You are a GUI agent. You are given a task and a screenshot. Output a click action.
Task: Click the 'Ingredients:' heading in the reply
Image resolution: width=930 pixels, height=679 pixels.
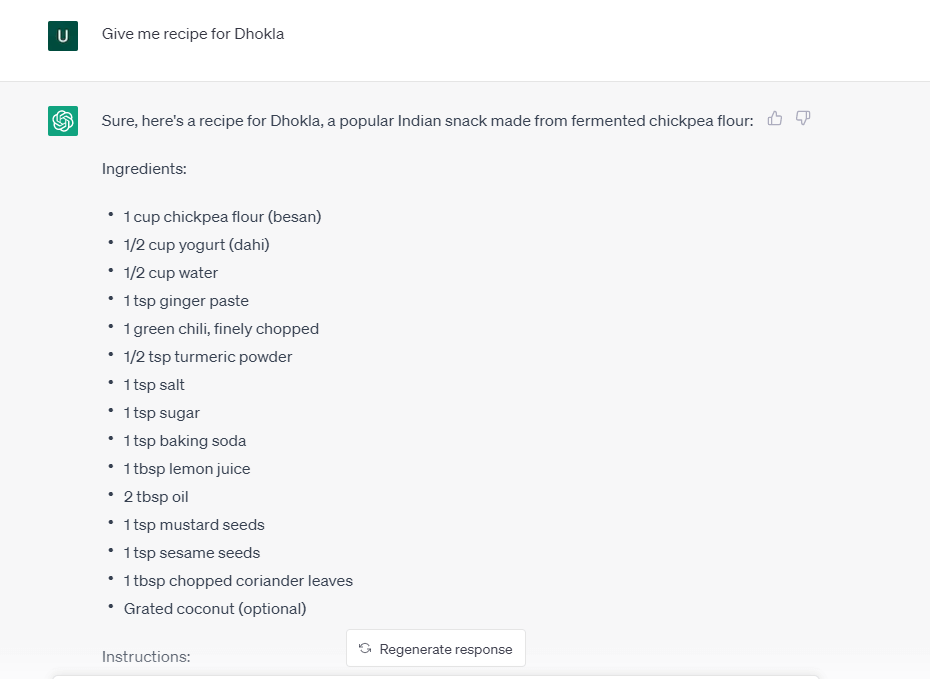[143, 169]
